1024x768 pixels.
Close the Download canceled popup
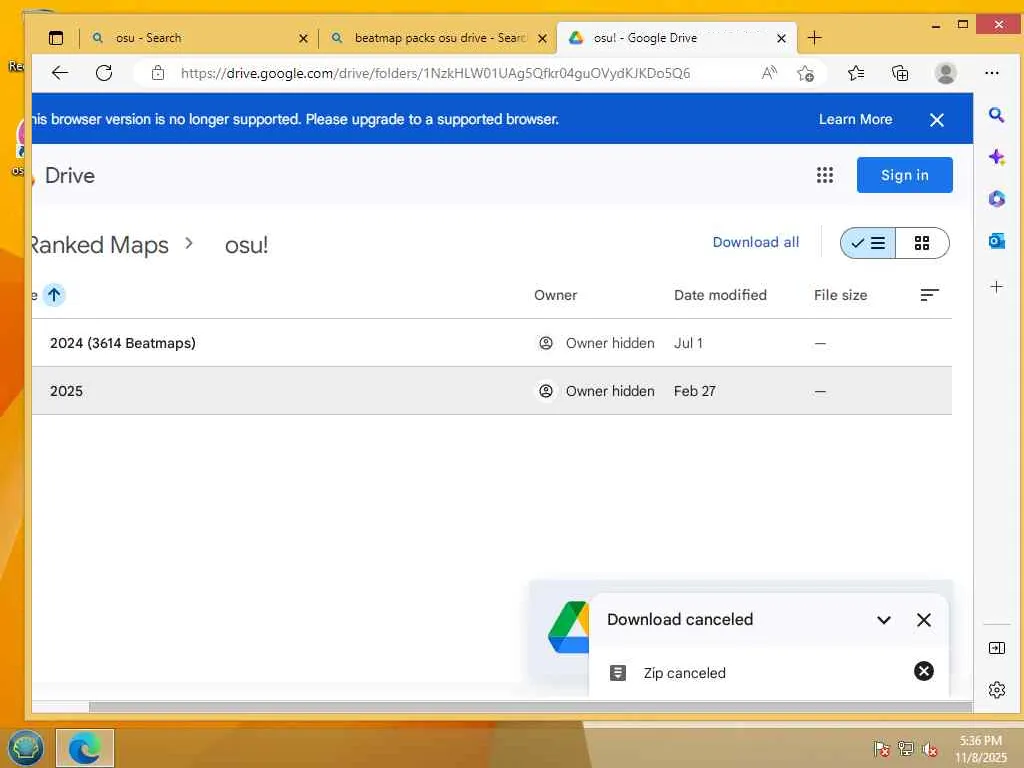coord(923,620)
